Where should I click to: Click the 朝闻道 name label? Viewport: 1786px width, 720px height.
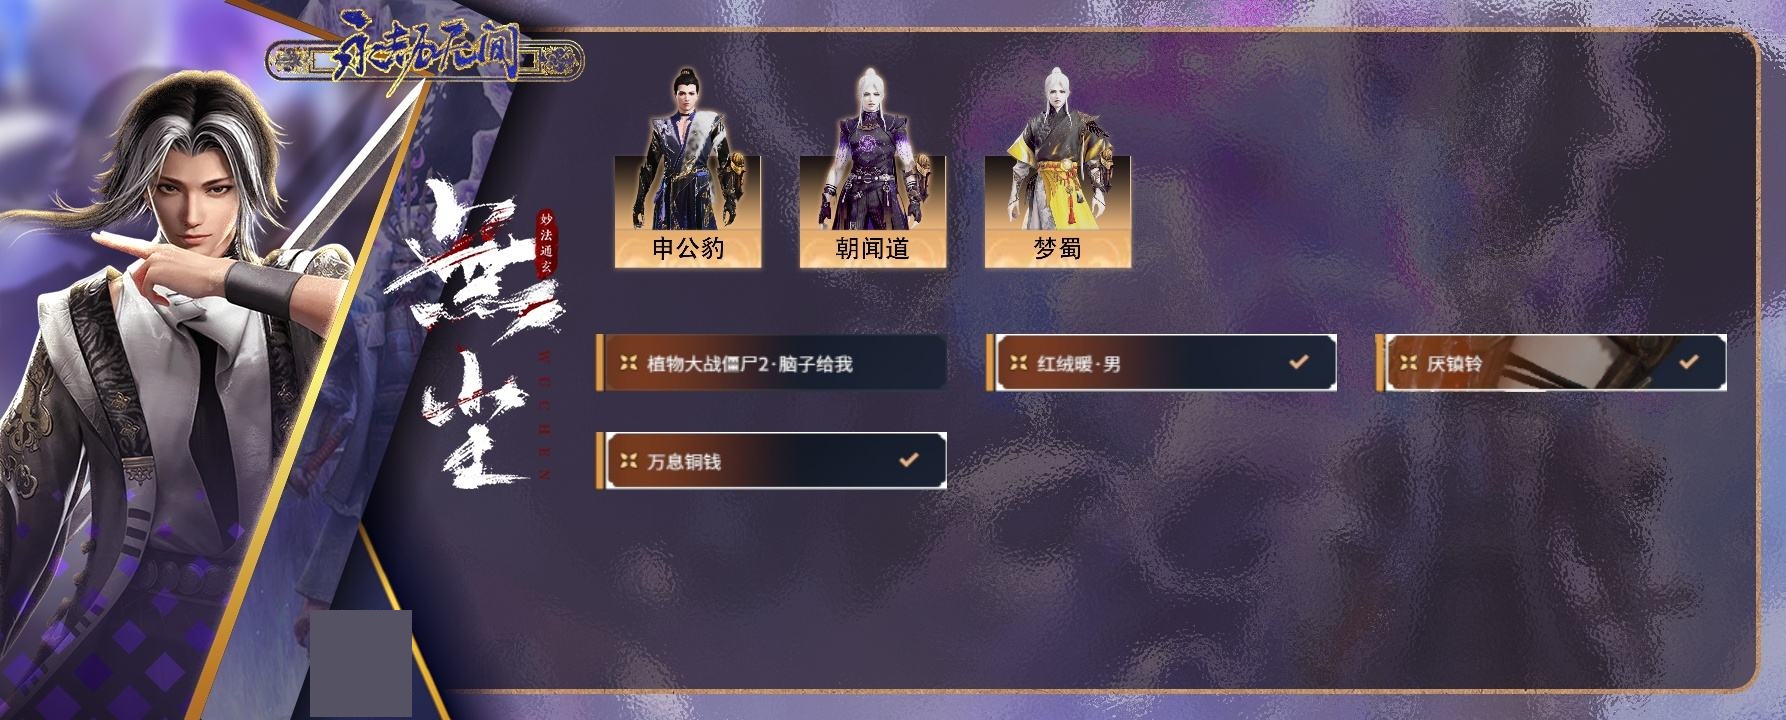point(873,248)
